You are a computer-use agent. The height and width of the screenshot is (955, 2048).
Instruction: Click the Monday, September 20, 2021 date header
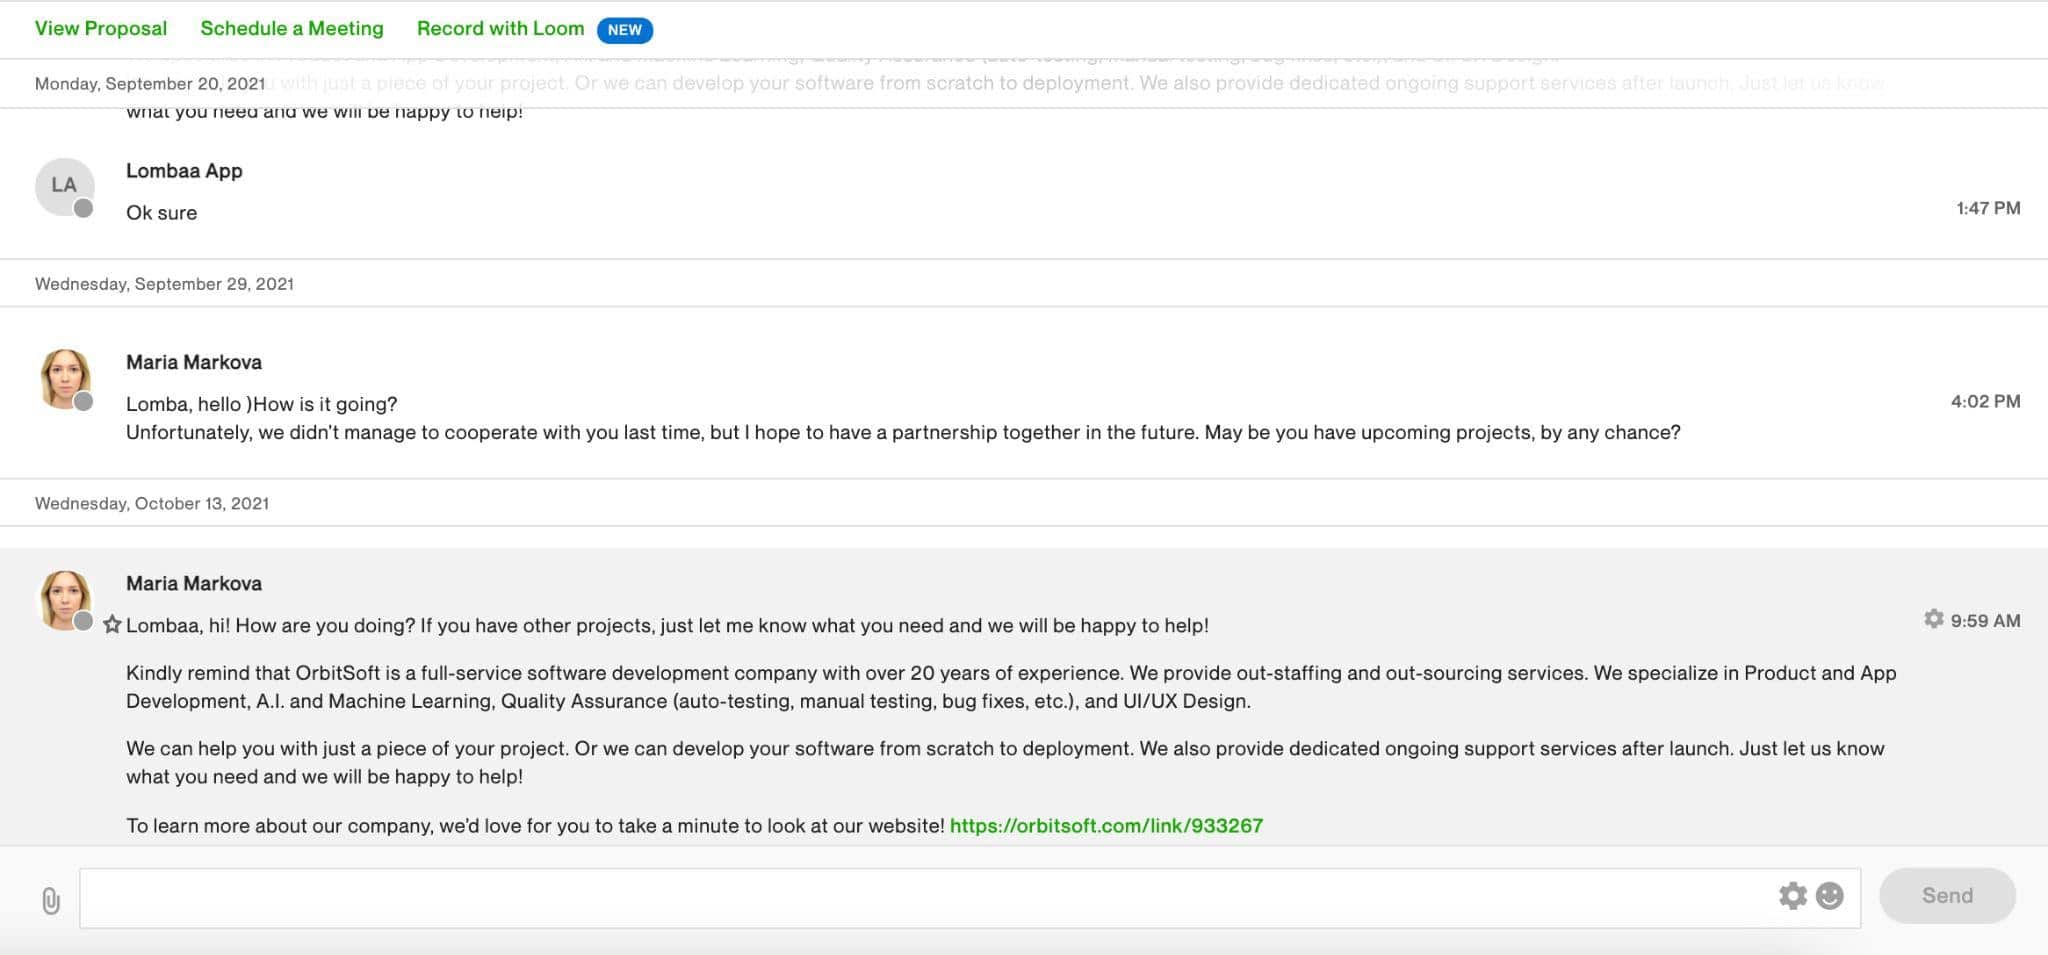(150, 83)
